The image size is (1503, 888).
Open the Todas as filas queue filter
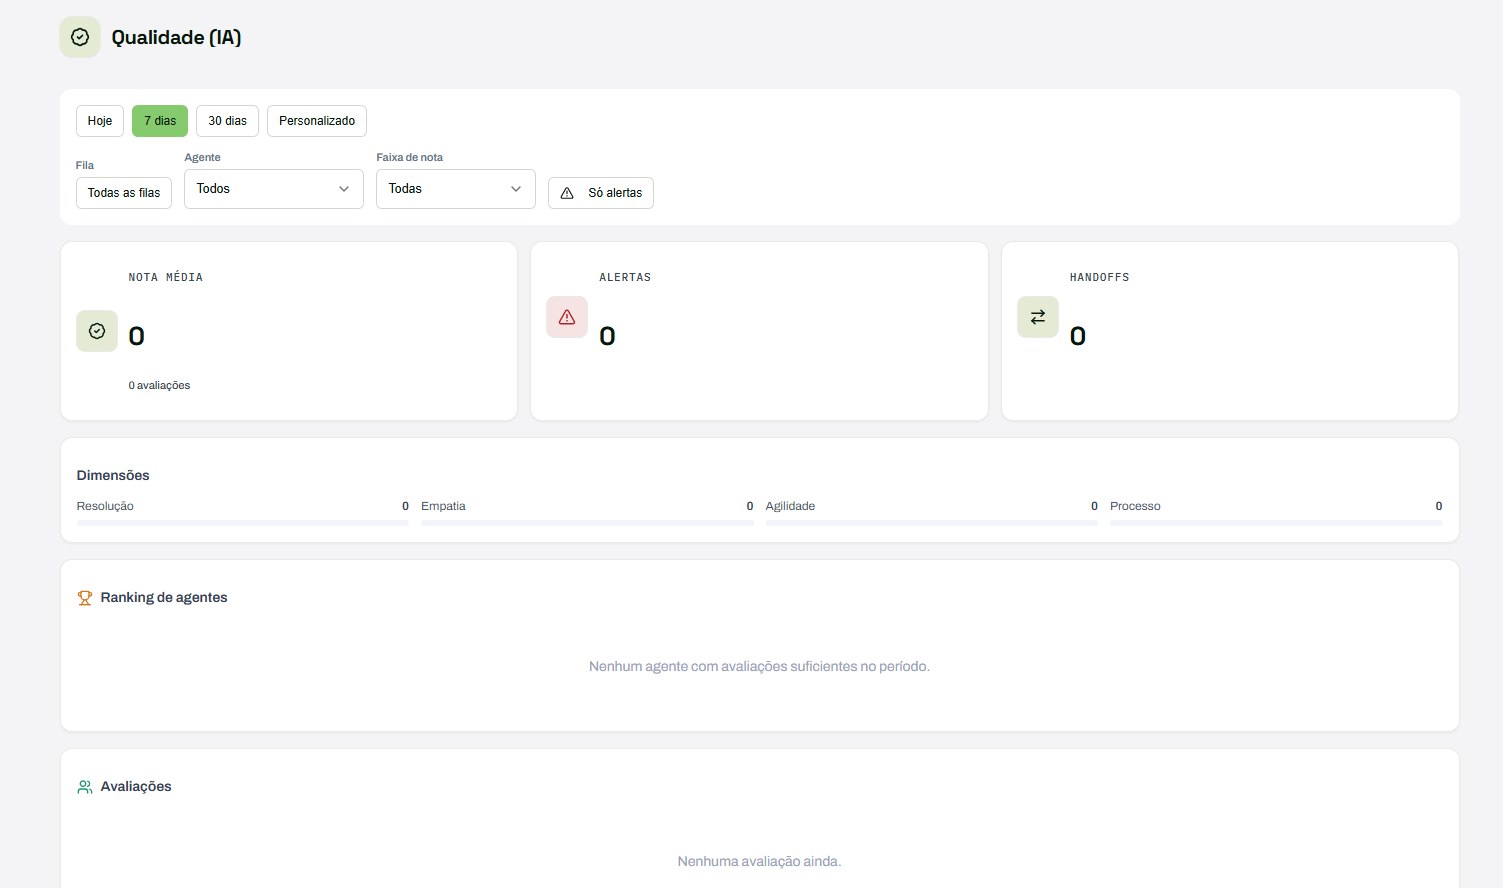click(124, 193)
